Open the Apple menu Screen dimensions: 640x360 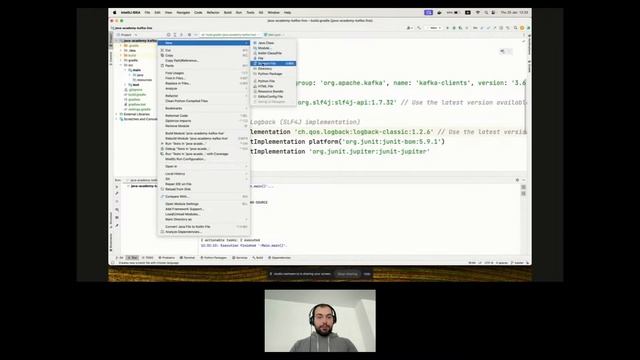click(x=115, y=13)
